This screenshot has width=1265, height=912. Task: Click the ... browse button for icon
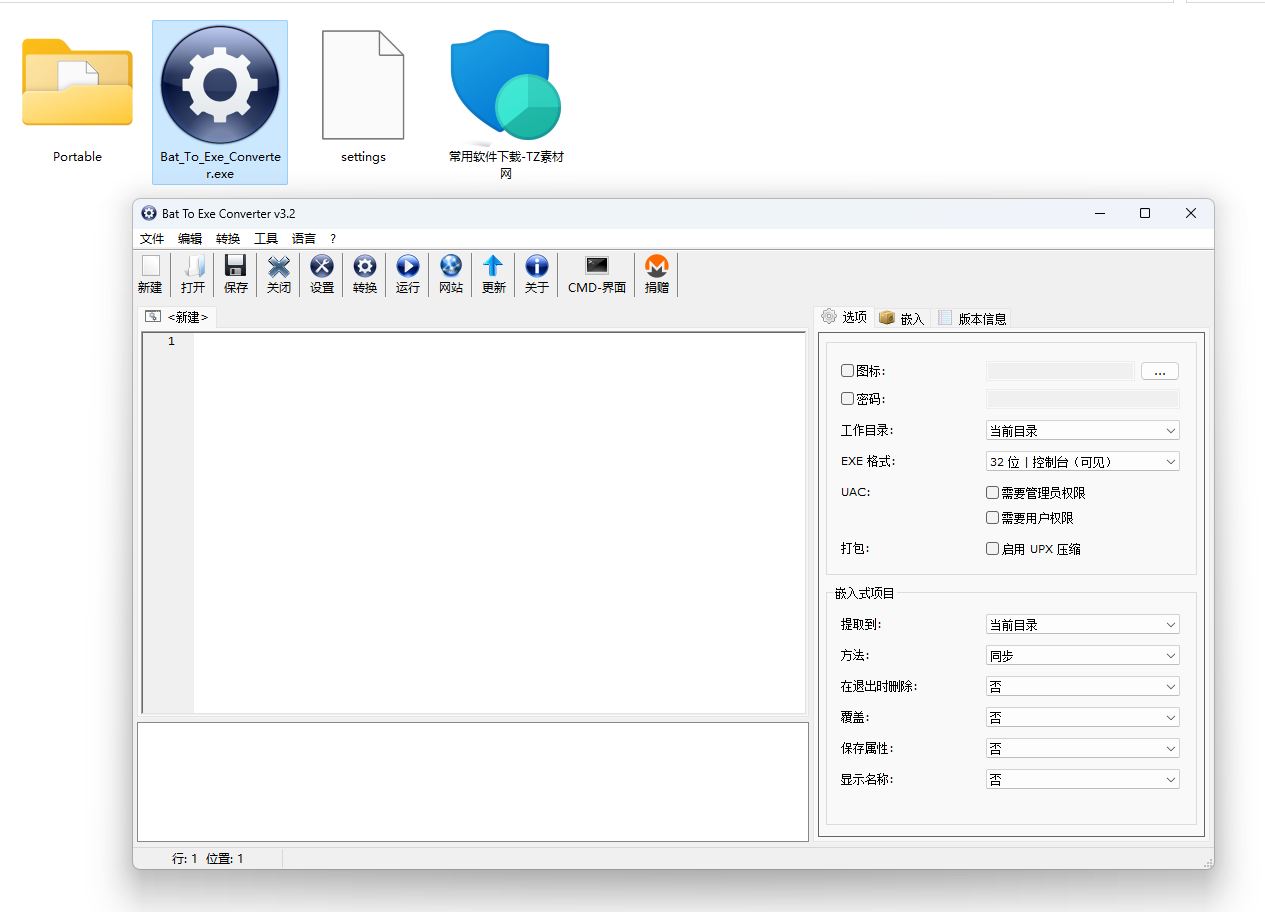coord(1160,371)
